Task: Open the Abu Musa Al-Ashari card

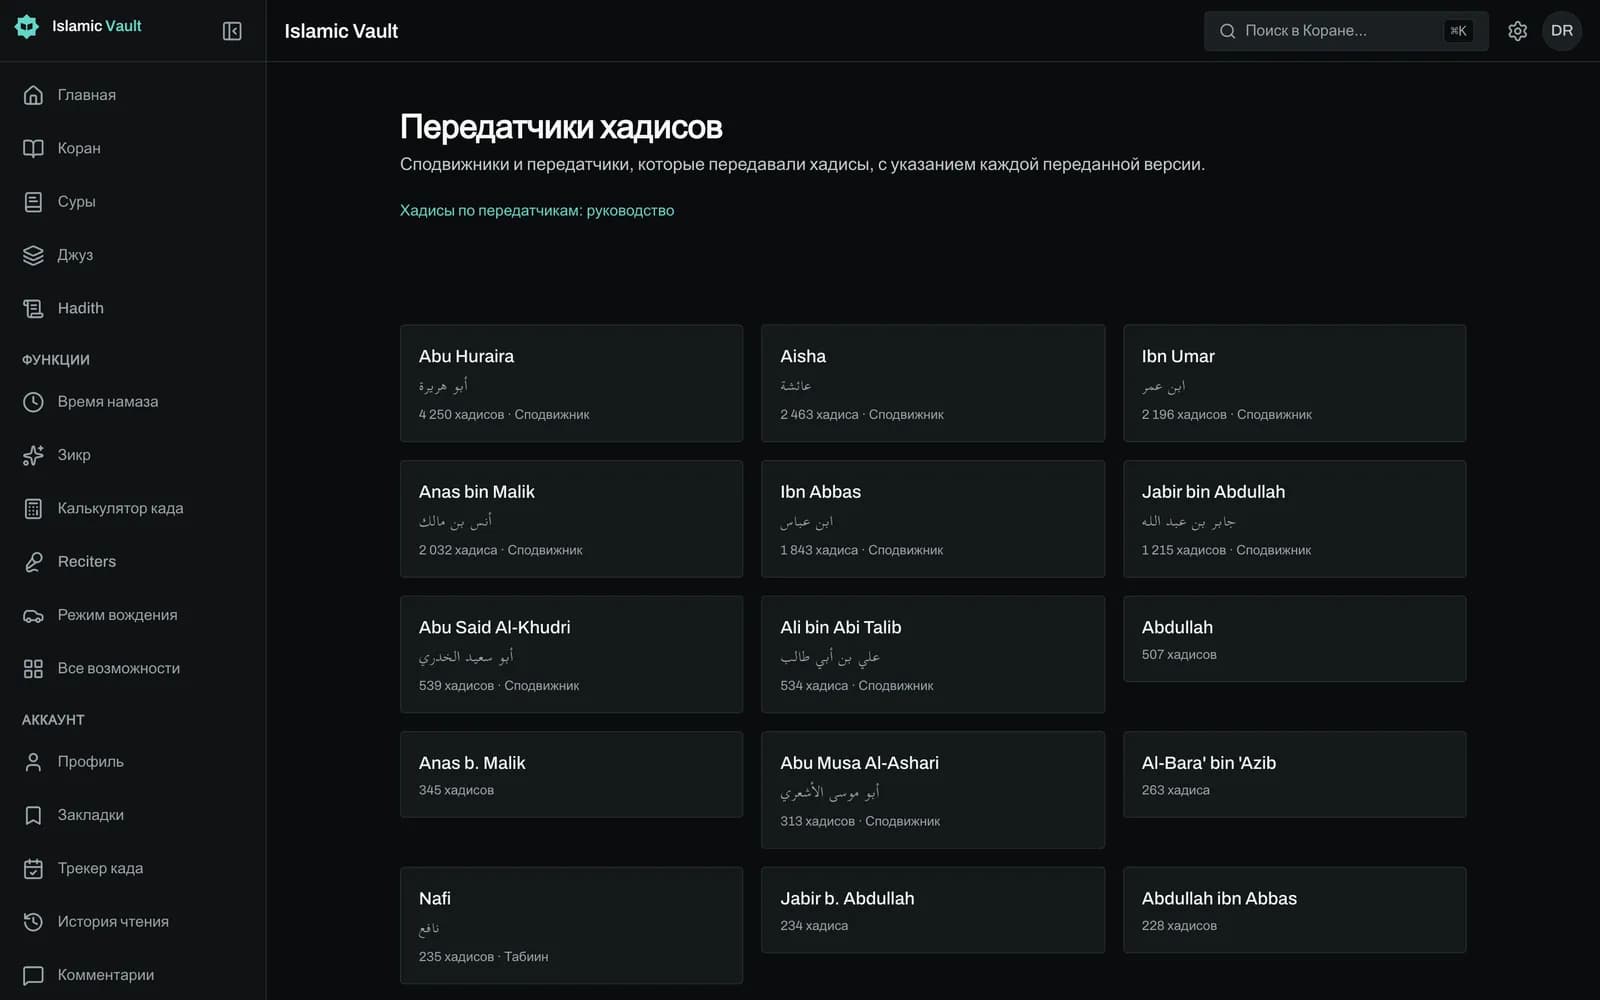Action: click(x=933, y=790)
